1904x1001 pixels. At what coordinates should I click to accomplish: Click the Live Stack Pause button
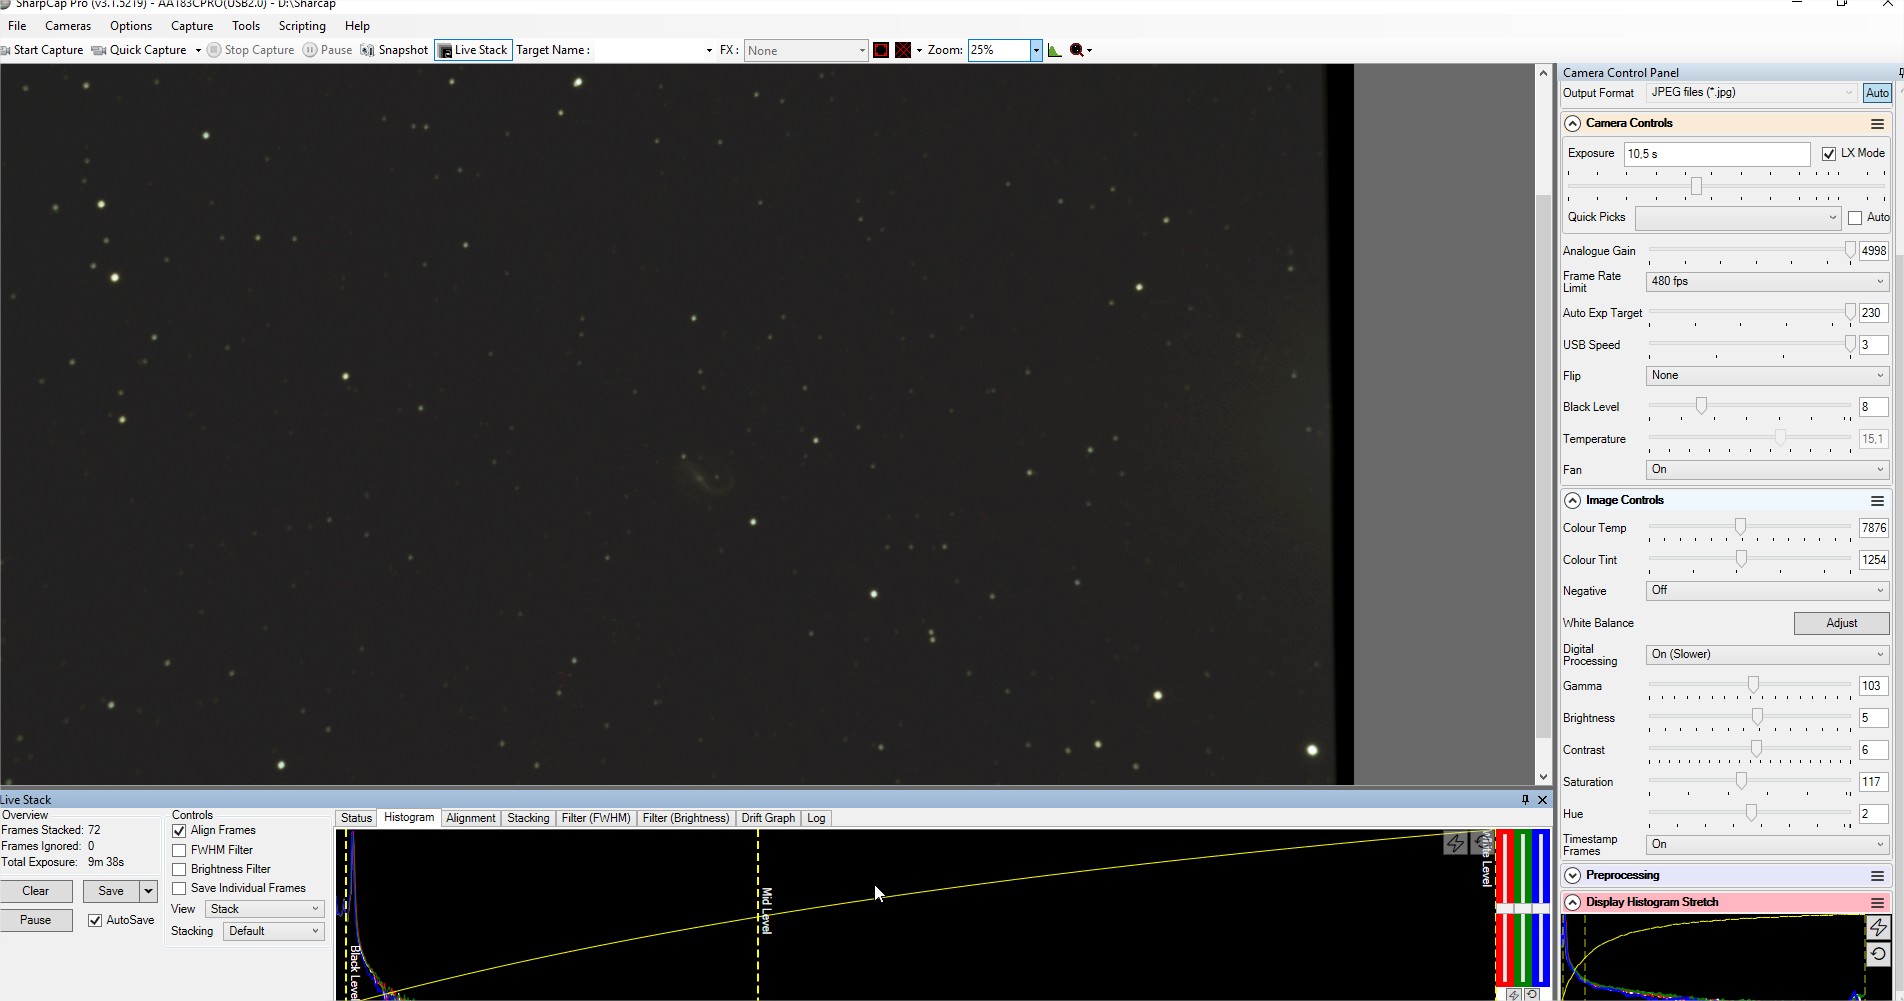click(36, 921)
